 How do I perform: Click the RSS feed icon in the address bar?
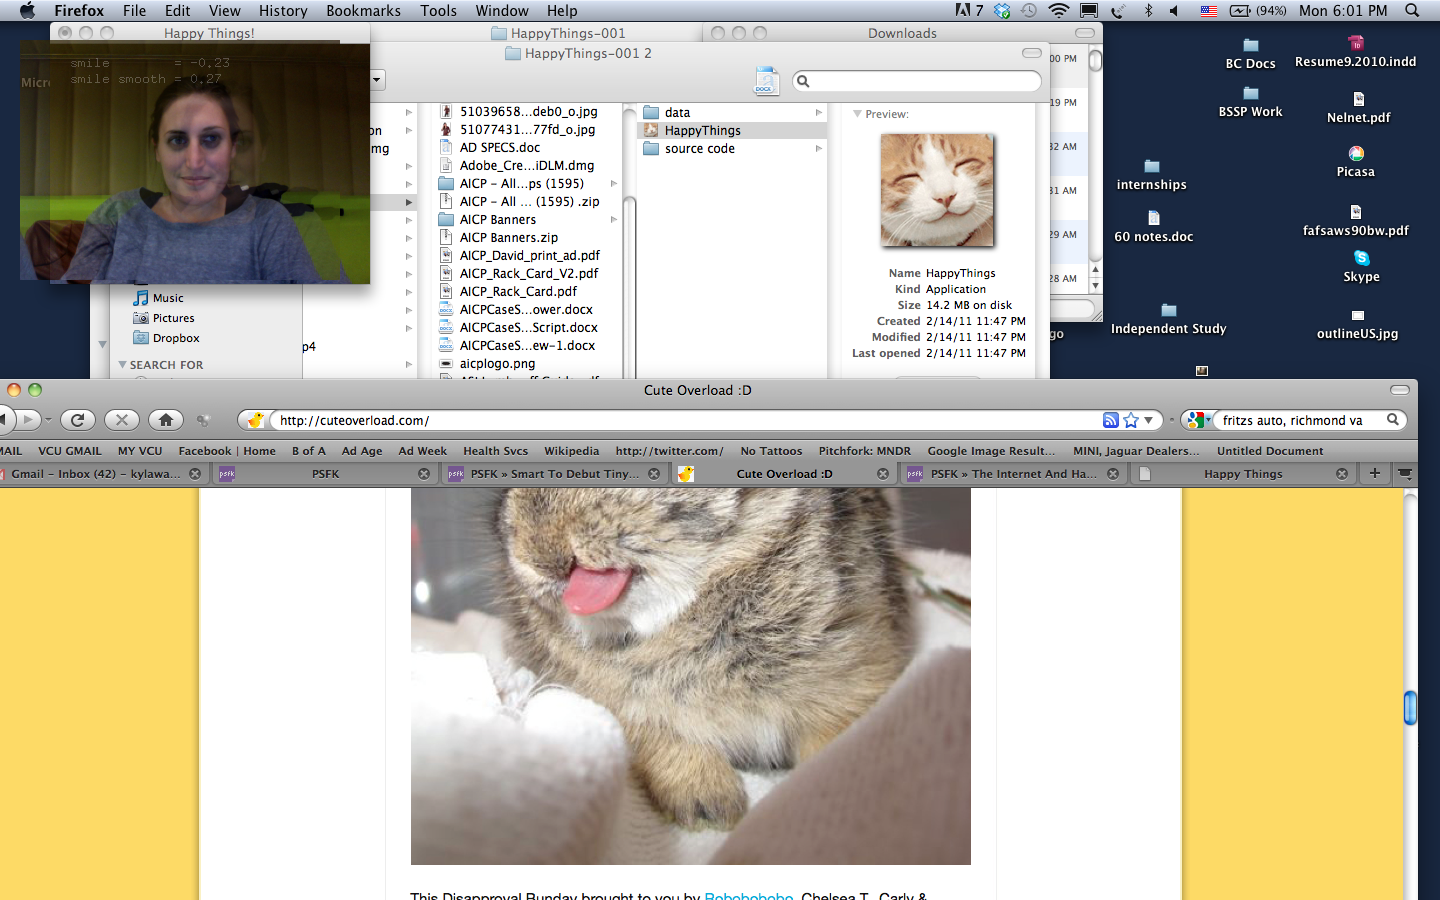tap(1110, 420)
